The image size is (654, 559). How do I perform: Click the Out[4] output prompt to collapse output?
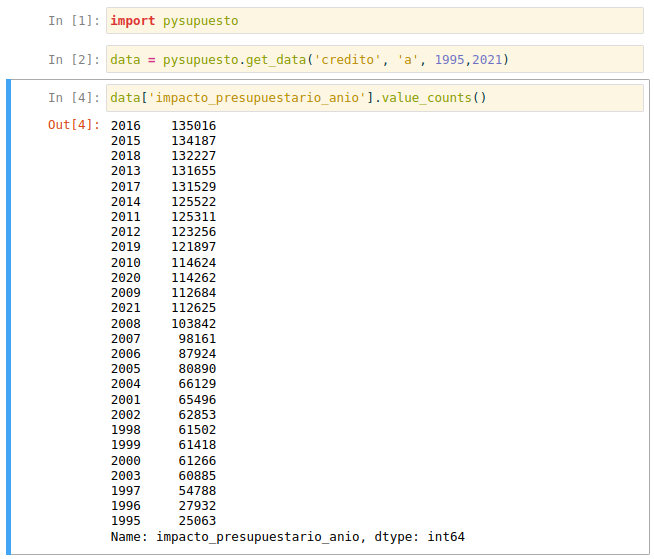coord(74,125)
